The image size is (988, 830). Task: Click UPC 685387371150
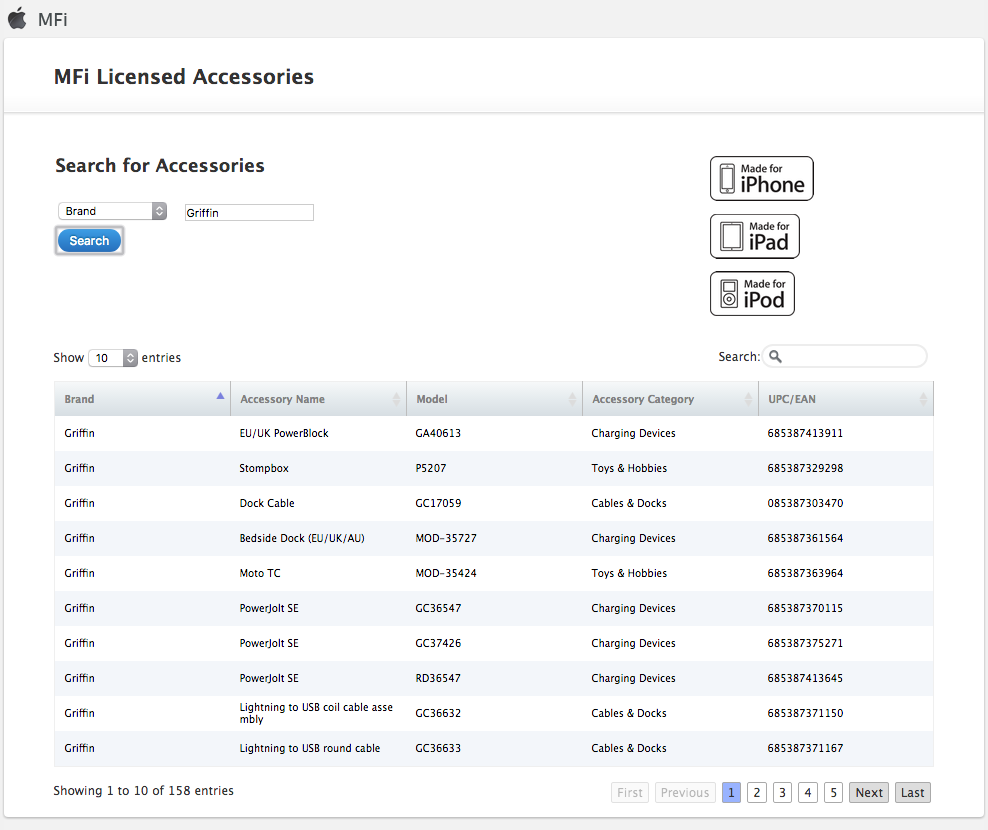click(805, 713)
